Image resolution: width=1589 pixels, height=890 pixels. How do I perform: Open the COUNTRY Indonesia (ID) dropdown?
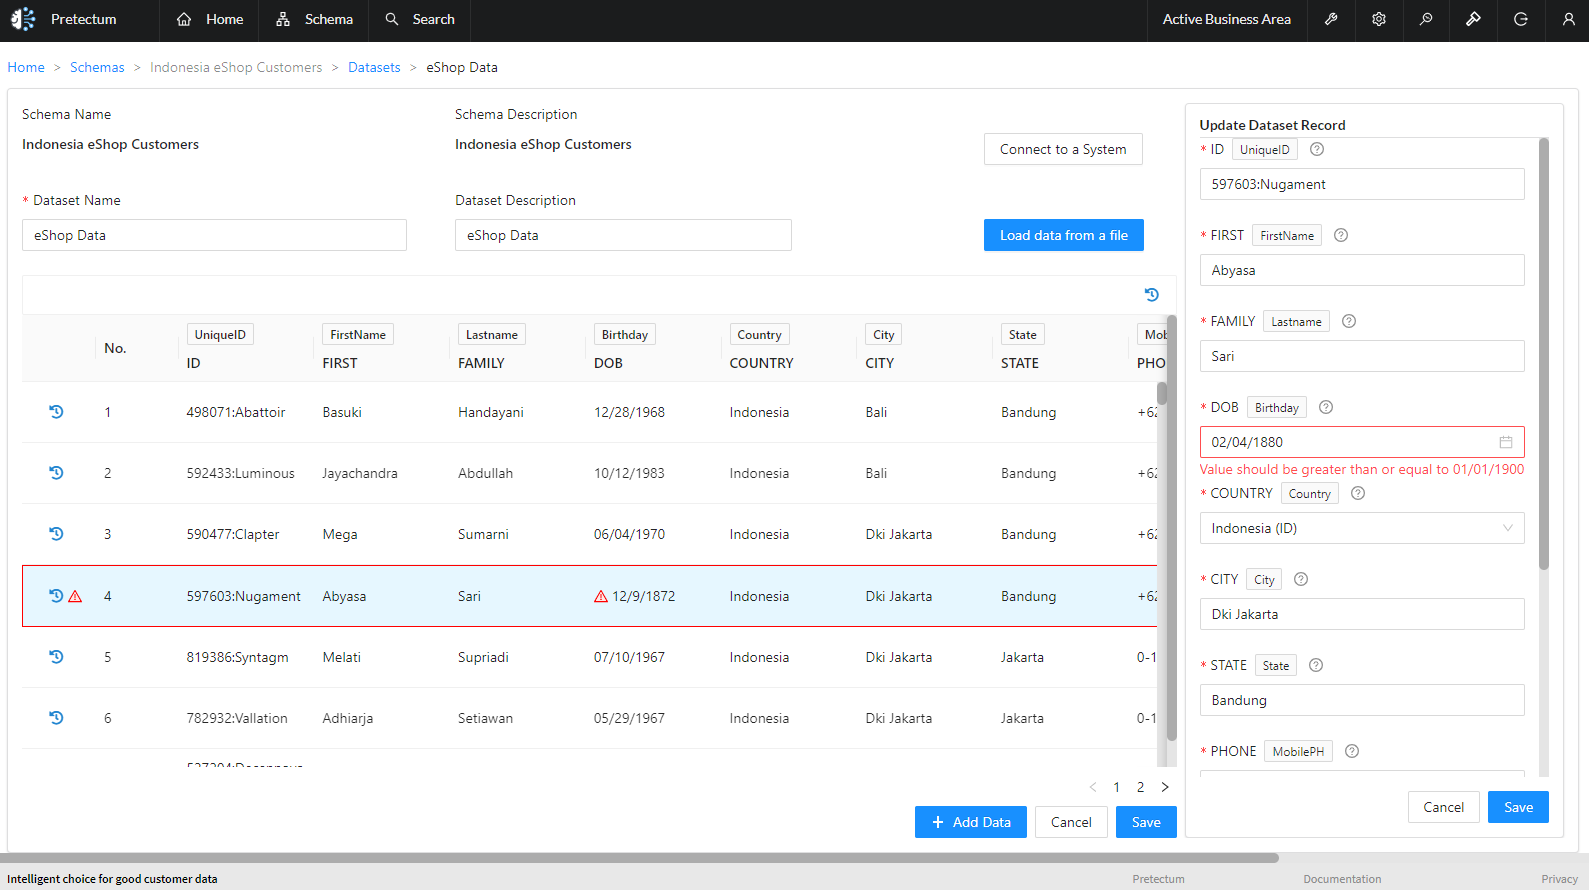(1362, 528)
